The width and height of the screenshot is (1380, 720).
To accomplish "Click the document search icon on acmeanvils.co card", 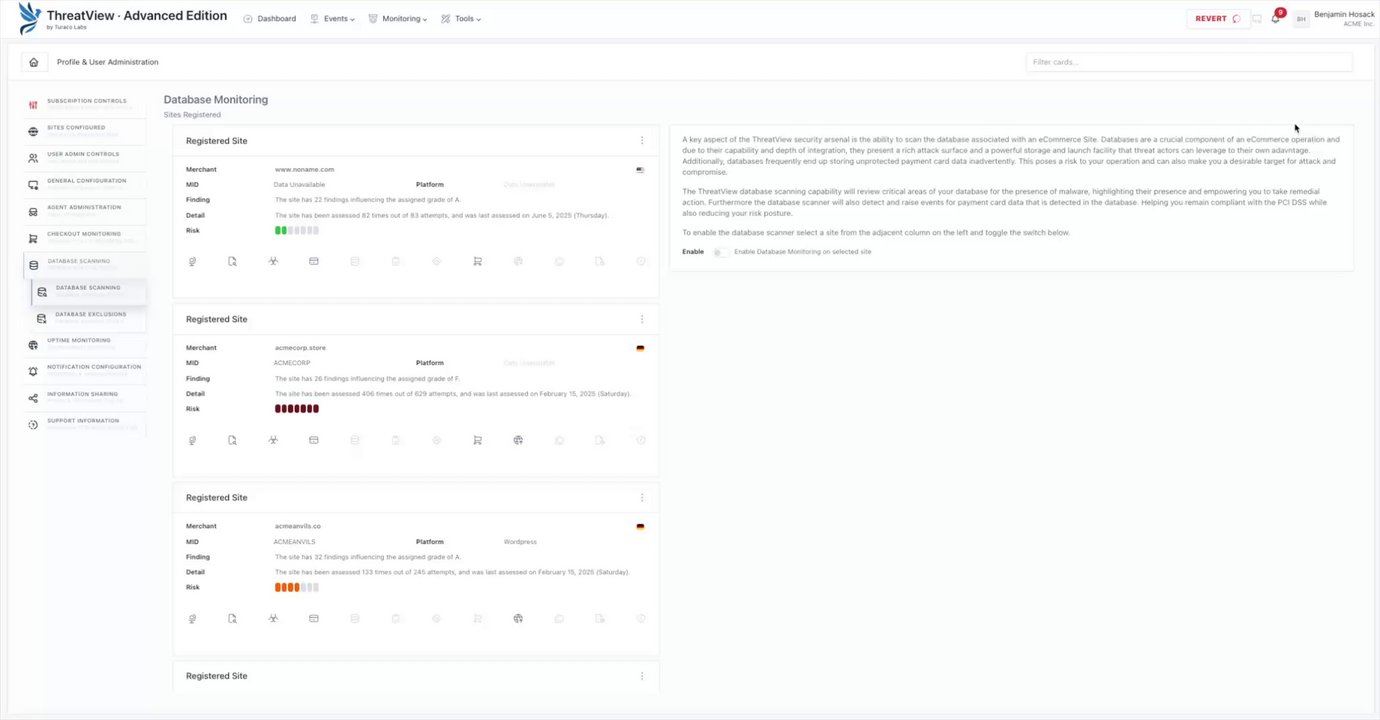I will coord(232,618).
